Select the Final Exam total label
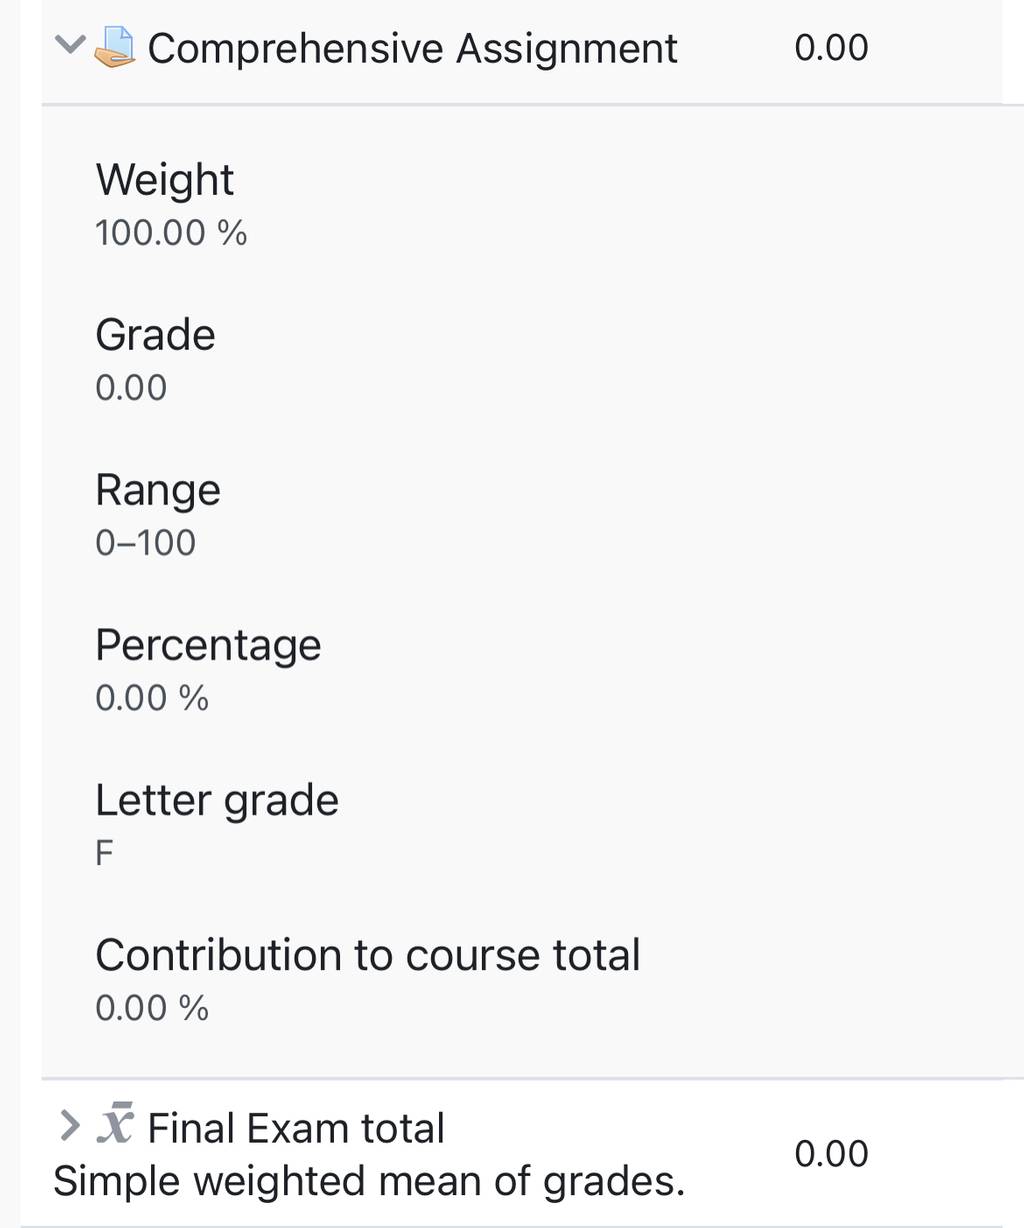The height and width of the screenshot is (1228, 1024). point(296,1128)
